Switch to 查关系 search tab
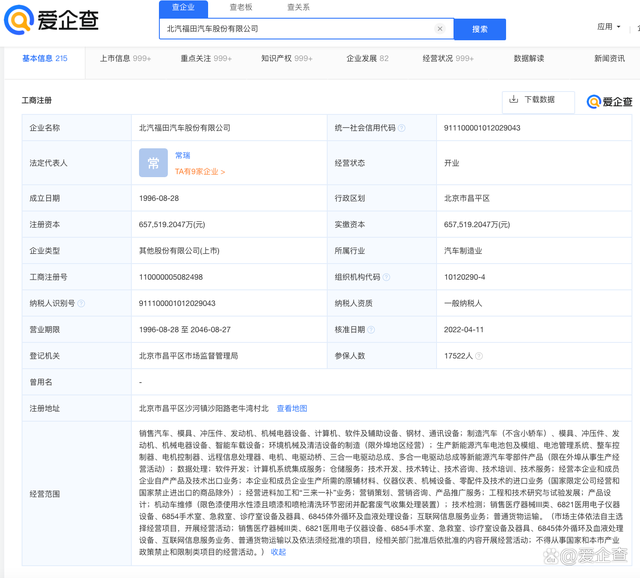 point(298,7)
